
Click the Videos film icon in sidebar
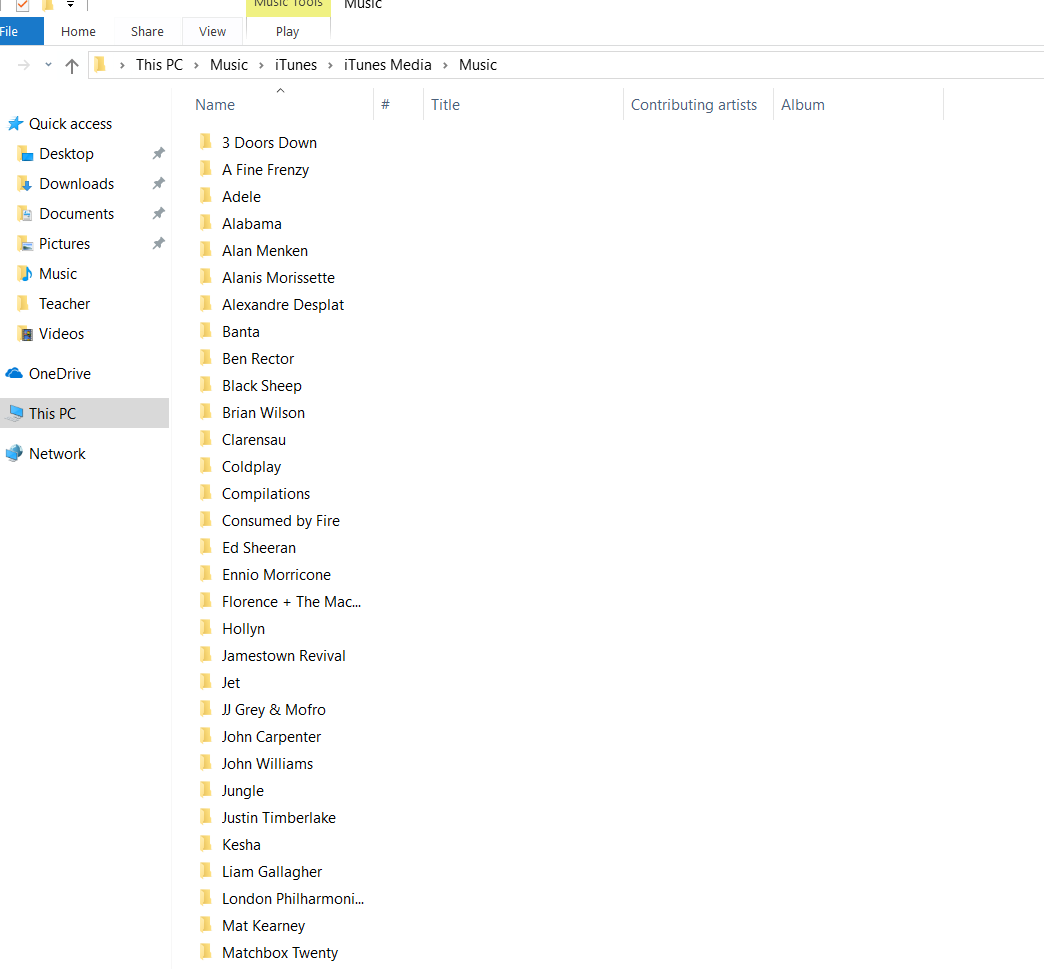25,334
